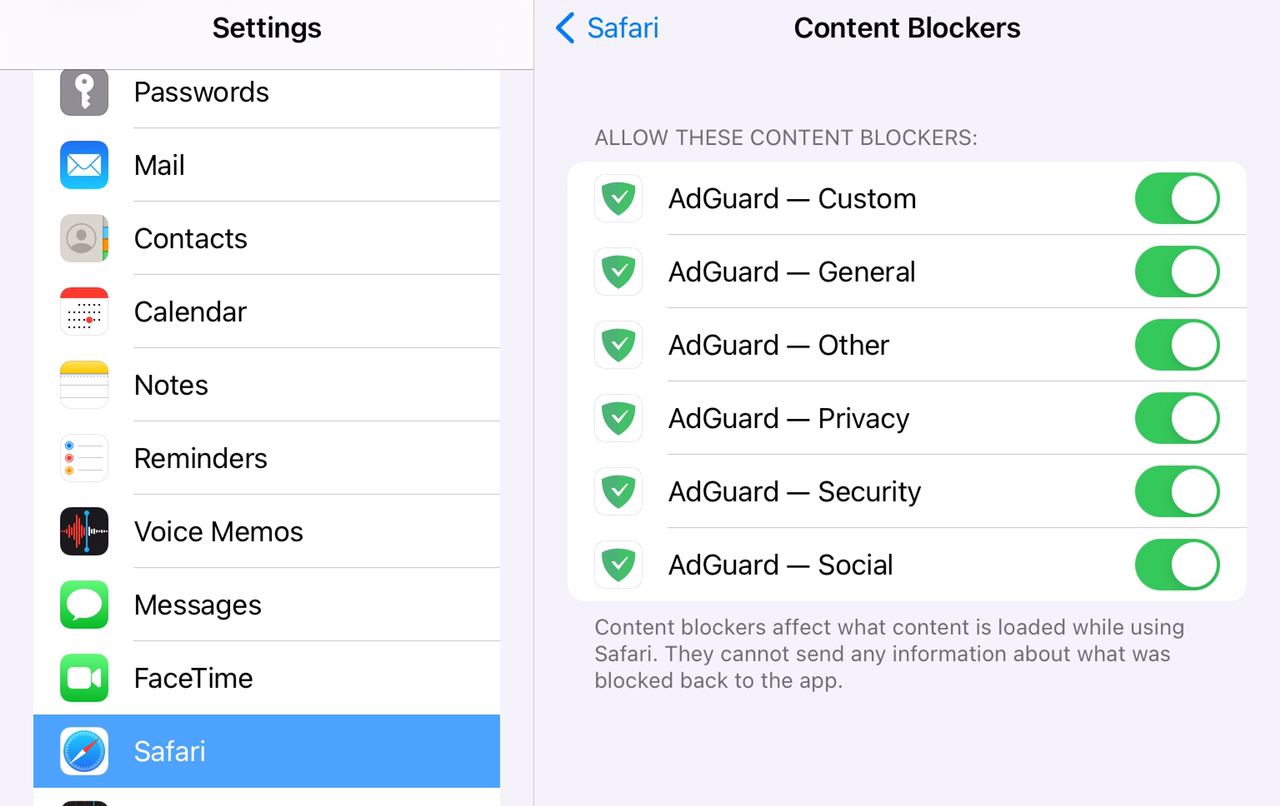Select the Contacts app icon
This screenshot has height=806, width=1280.
[x=84, y=238]
